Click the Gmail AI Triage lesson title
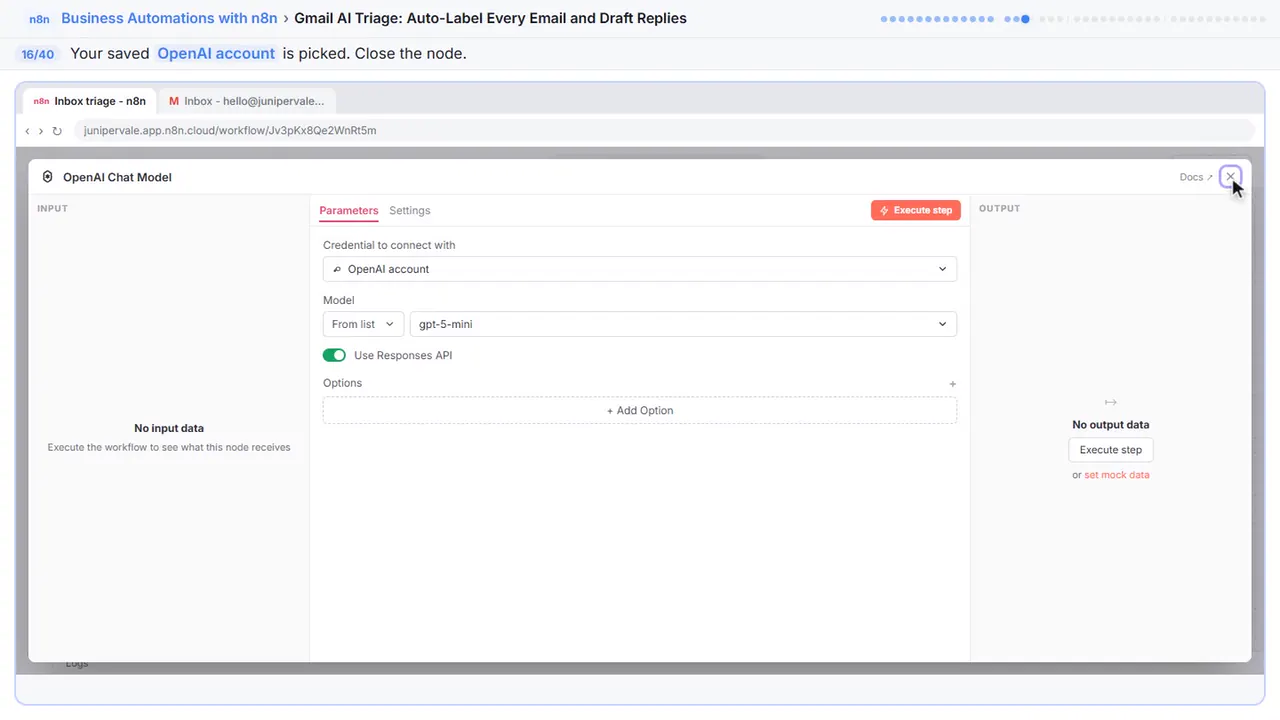 click(490, 18)
